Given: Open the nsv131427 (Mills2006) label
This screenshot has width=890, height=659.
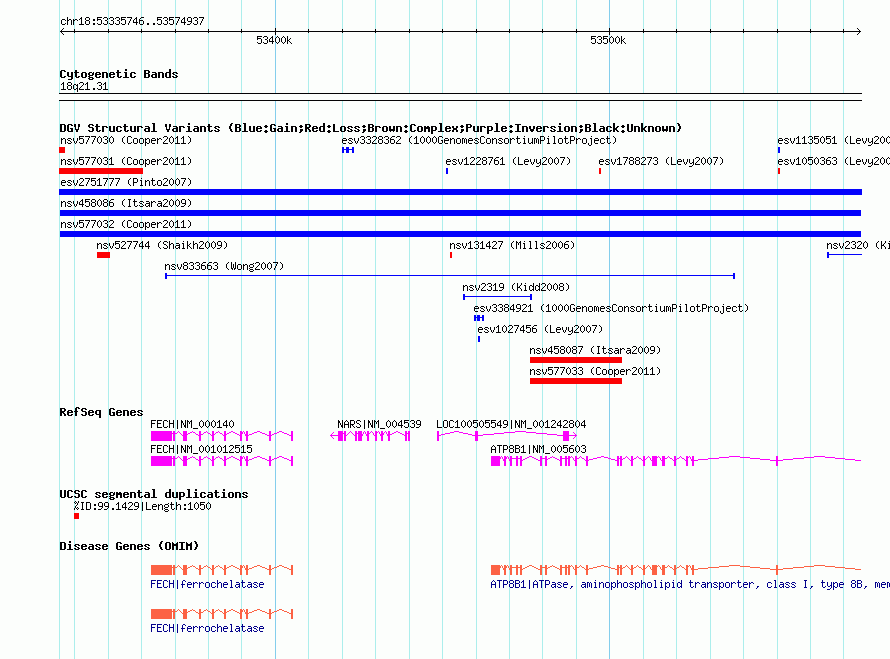Looking at the screenshot, I should [512, 245].
